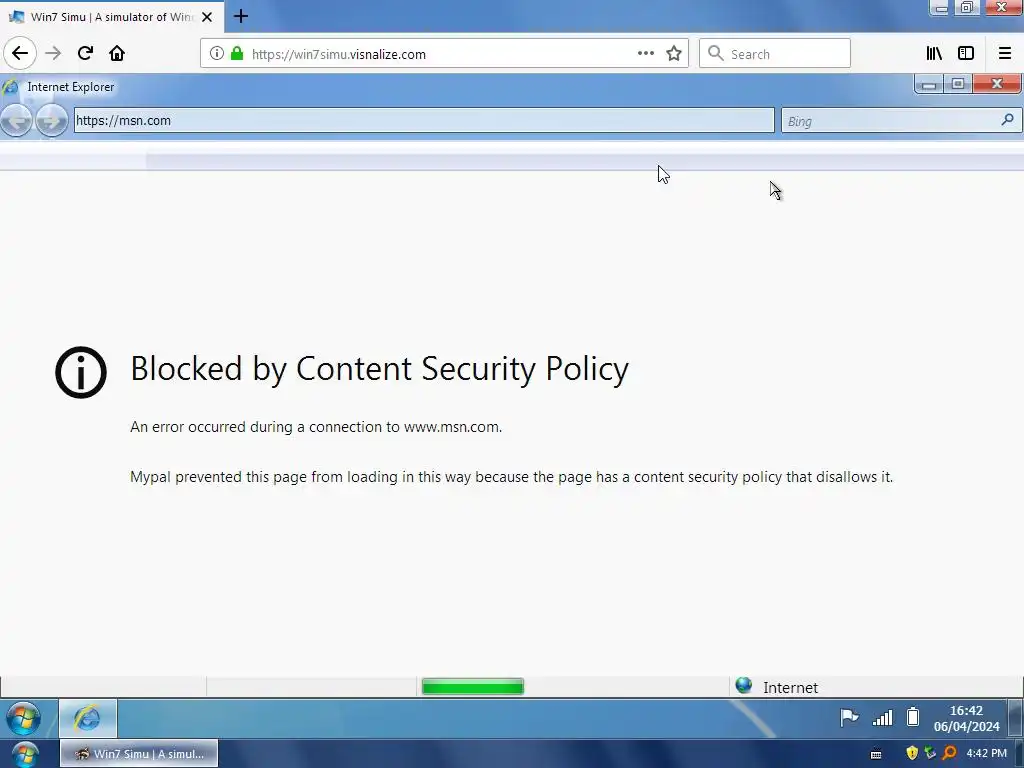This screenshot has height=768, width=1024.
Task: Go forward in the outer browser
Action: coord(53,53)
